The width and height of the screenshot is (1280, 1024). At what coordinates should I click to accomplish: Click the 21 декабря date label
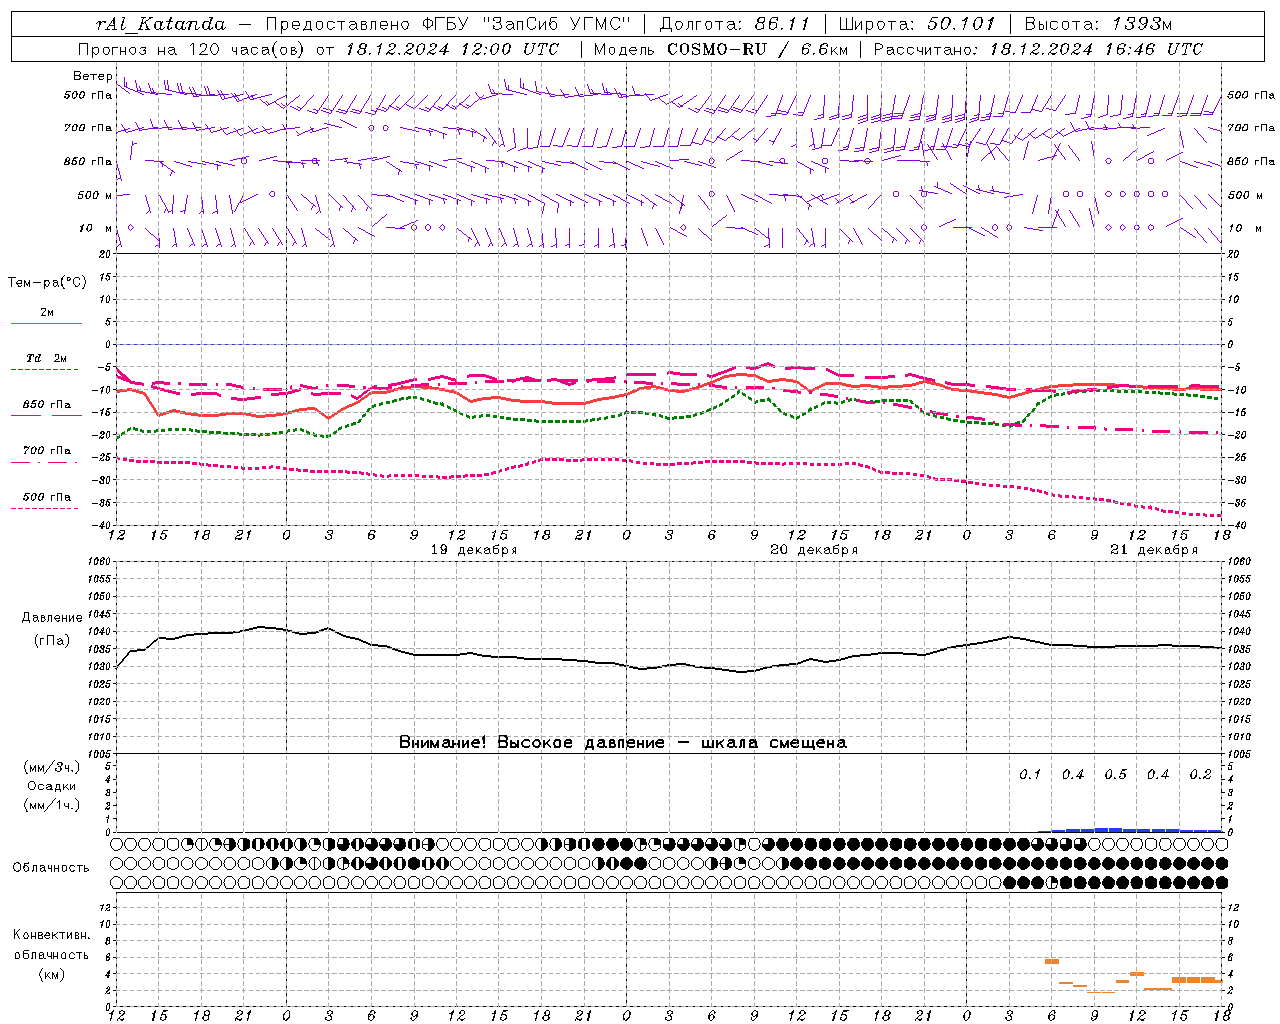(1154, 550)
